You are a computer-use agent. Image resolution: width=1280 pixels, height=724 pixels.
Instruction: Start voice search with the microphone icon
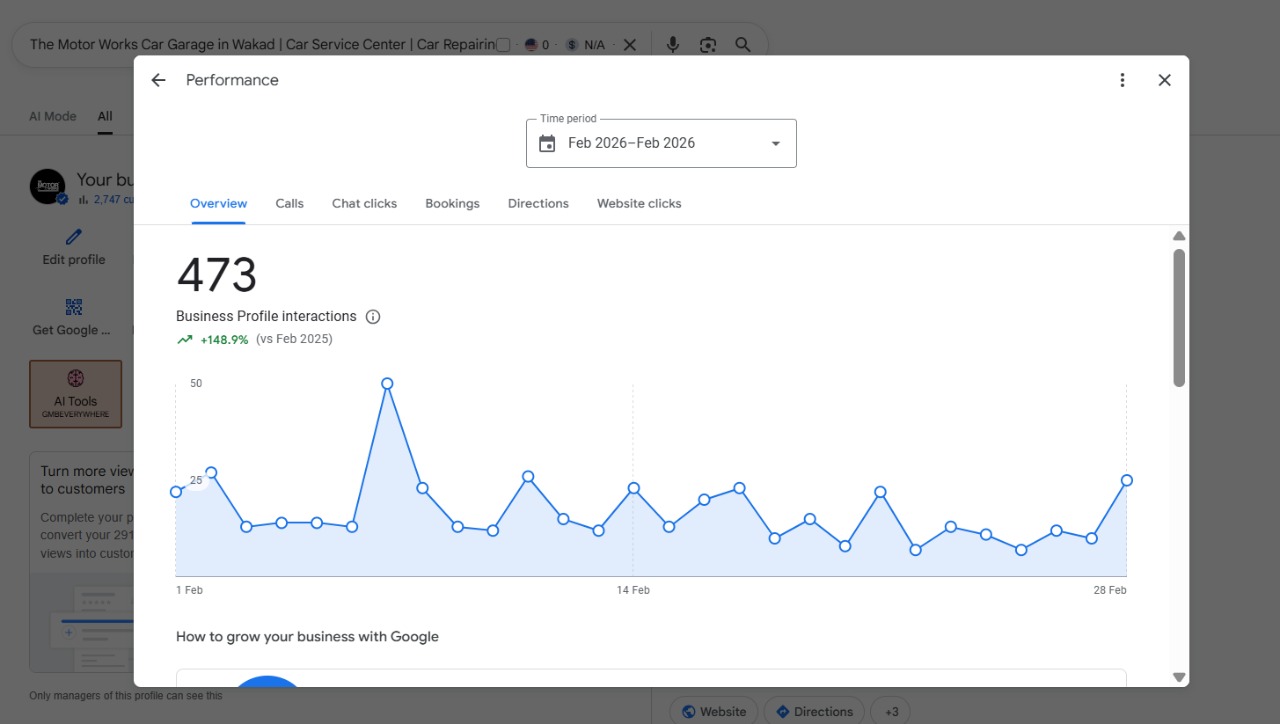click(x=673, y=45)
